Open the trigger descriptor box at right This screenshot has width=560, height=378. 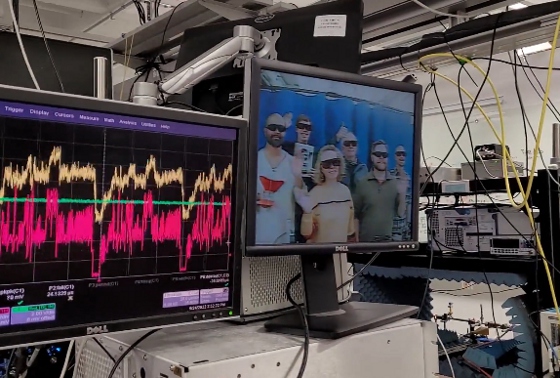(214, 295)
